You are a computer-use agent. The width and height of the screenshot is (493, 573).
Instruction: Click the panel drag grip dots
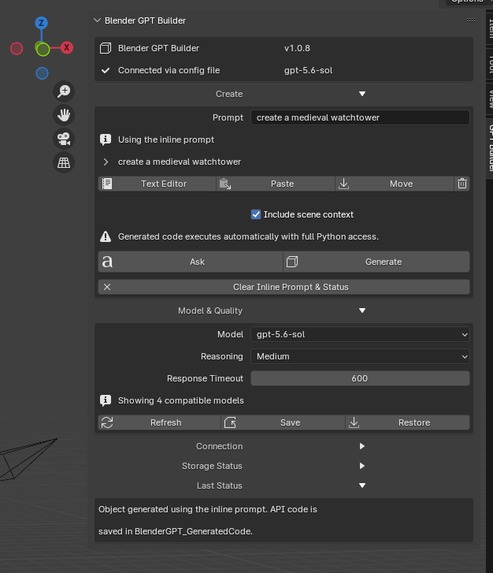click(471, 20)
